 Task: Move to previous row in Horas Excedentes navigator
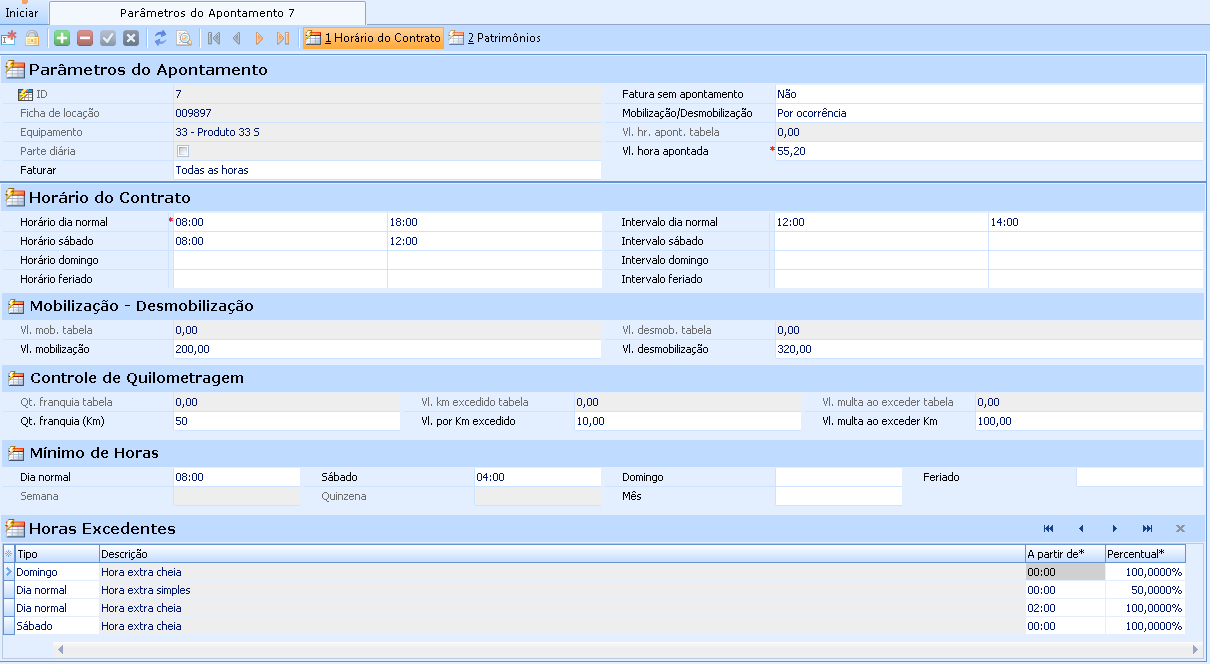coord(1081,528)
